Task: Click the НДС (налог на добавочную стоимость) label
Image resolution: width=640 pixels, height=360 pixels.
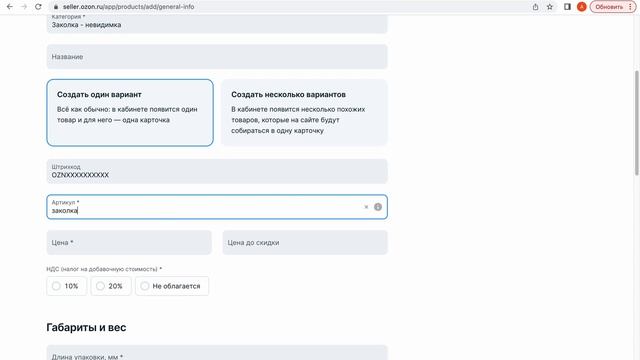Action: point(104,269)
